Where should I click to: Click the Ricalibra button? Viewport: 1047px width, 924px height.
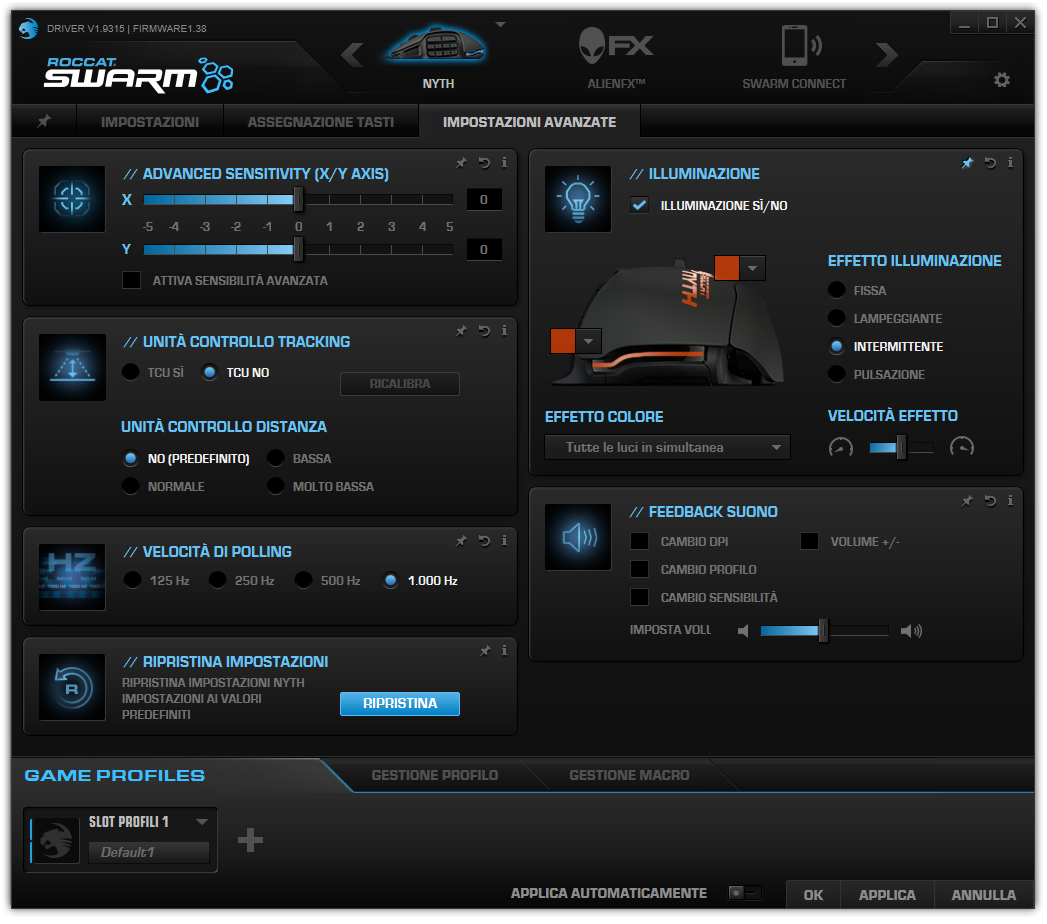400,384
